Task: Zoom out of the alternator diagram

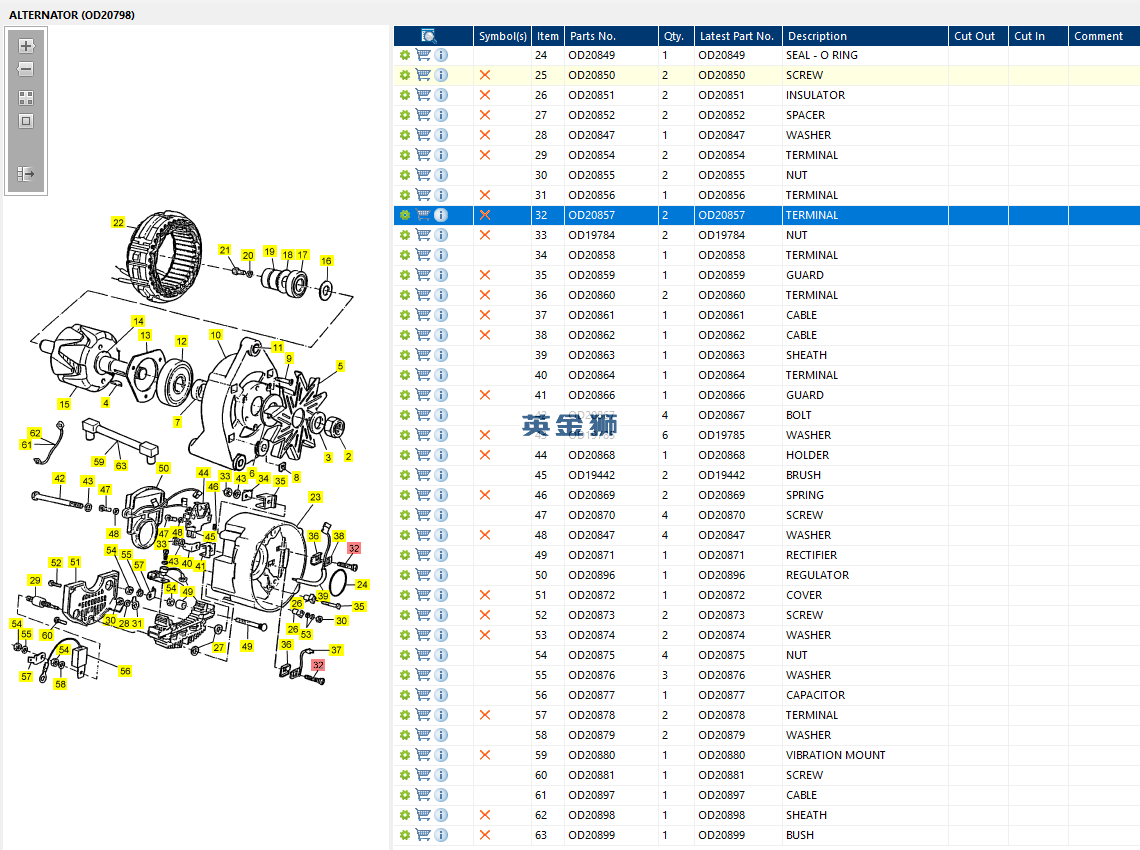Action: pos(26,70)
